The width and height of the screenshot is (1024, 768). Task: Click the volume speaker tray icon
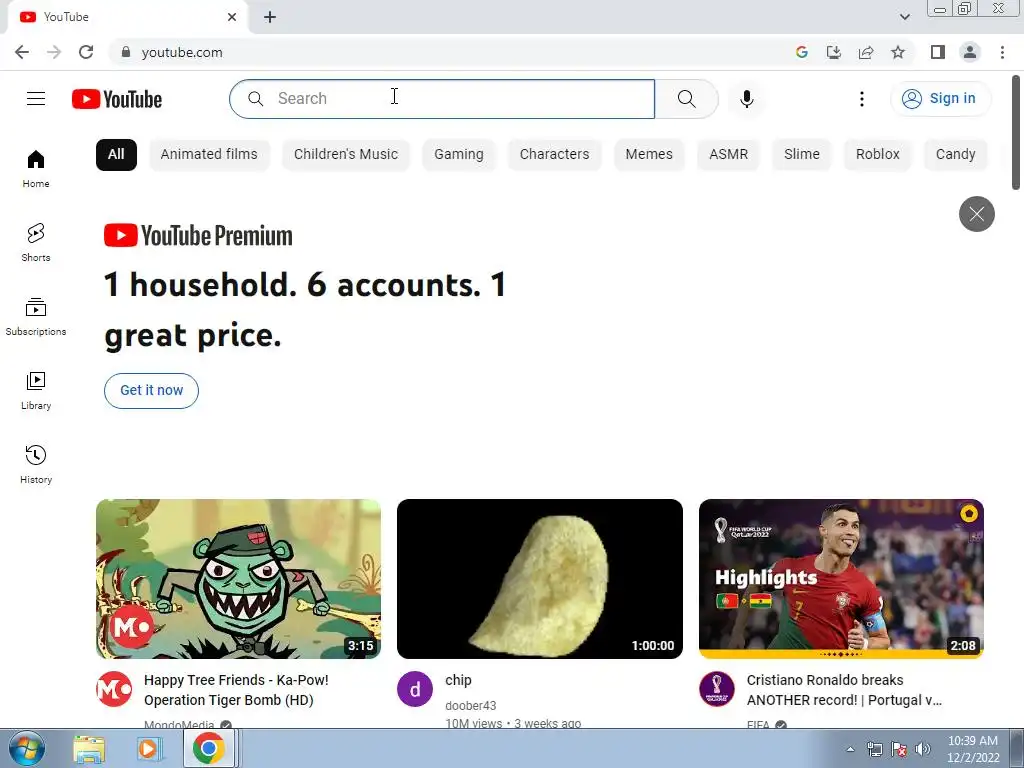pos(922,749)
